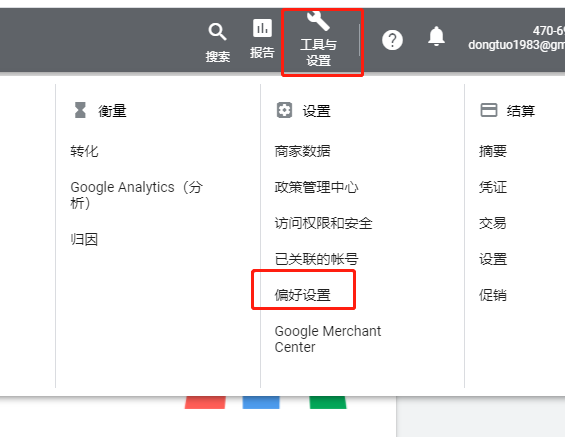Open the notifications bell icon

(436, 36)
